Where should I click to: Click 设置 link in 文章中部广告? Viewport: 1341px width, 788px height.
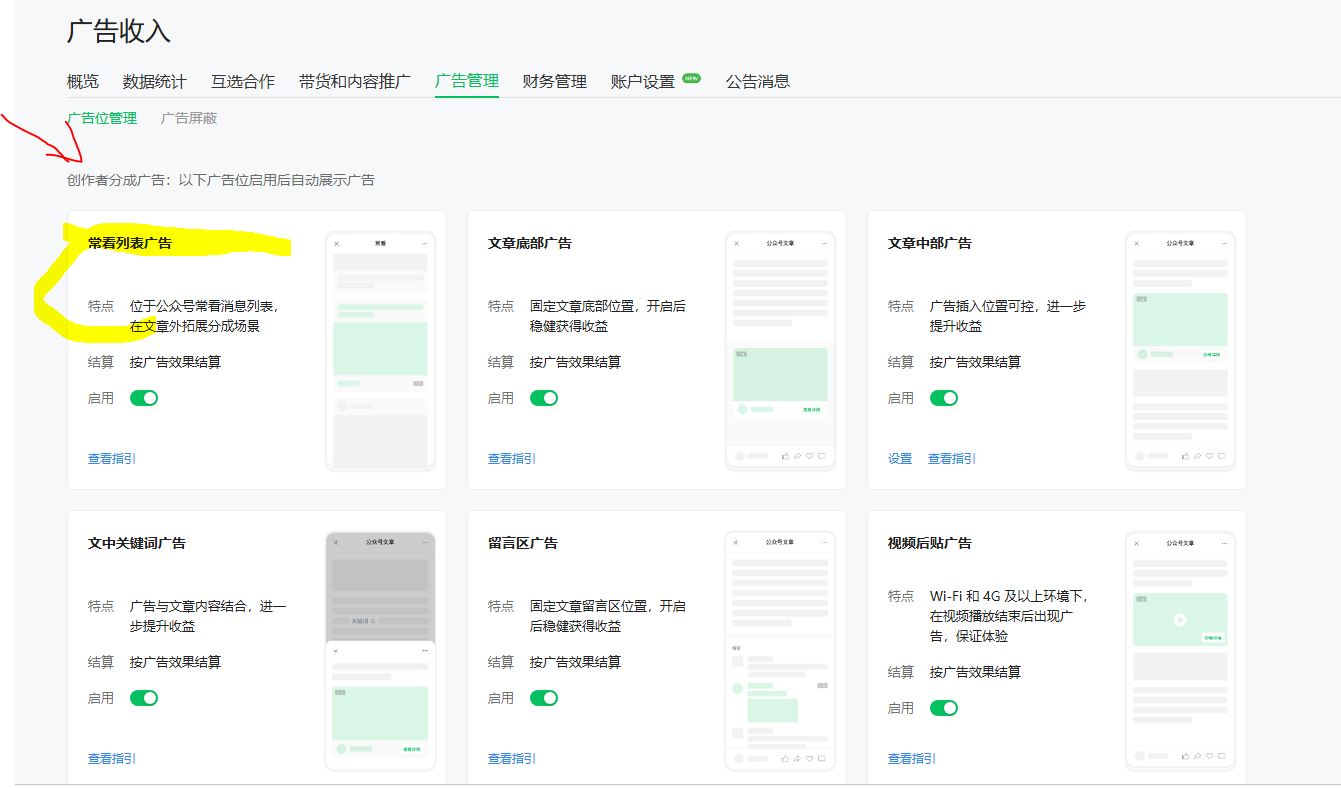click(900, 458)
